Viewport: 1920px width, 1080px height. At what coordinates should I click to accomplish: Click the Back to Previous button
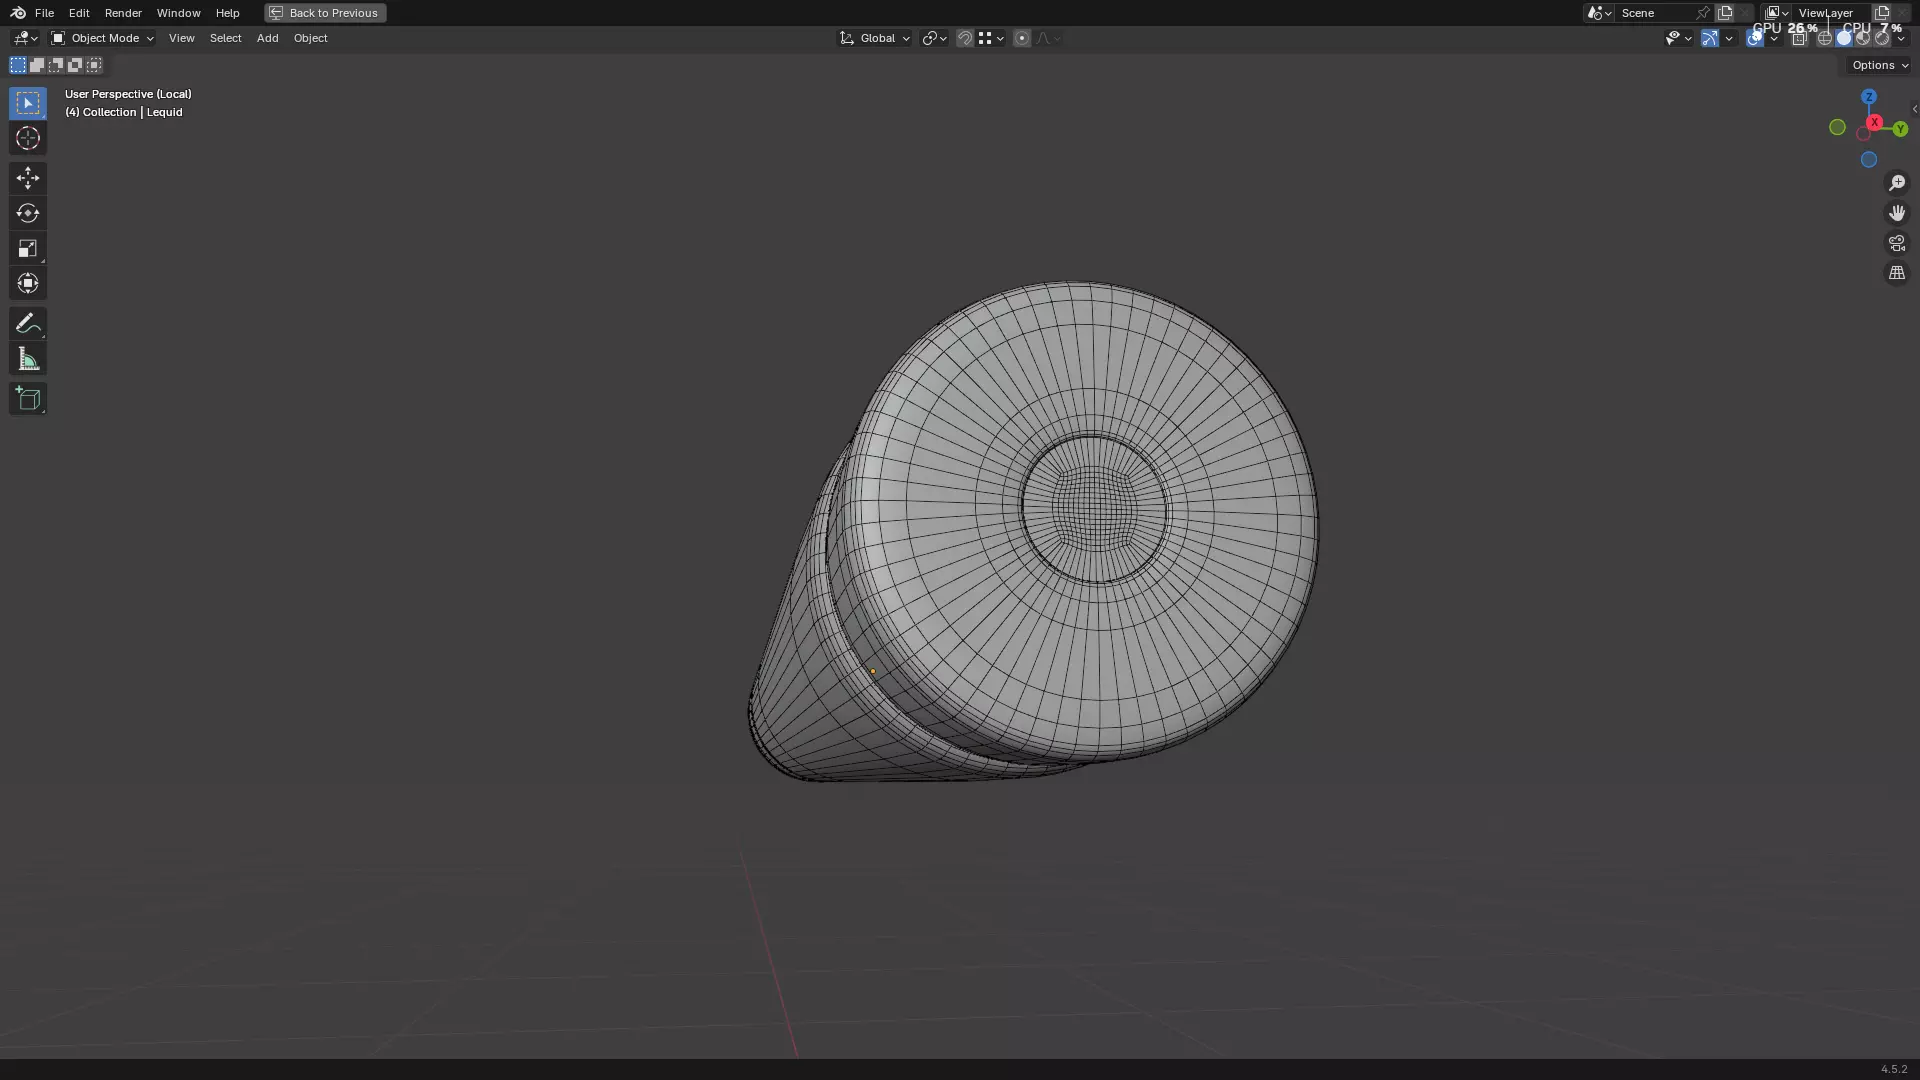(325, 13)
